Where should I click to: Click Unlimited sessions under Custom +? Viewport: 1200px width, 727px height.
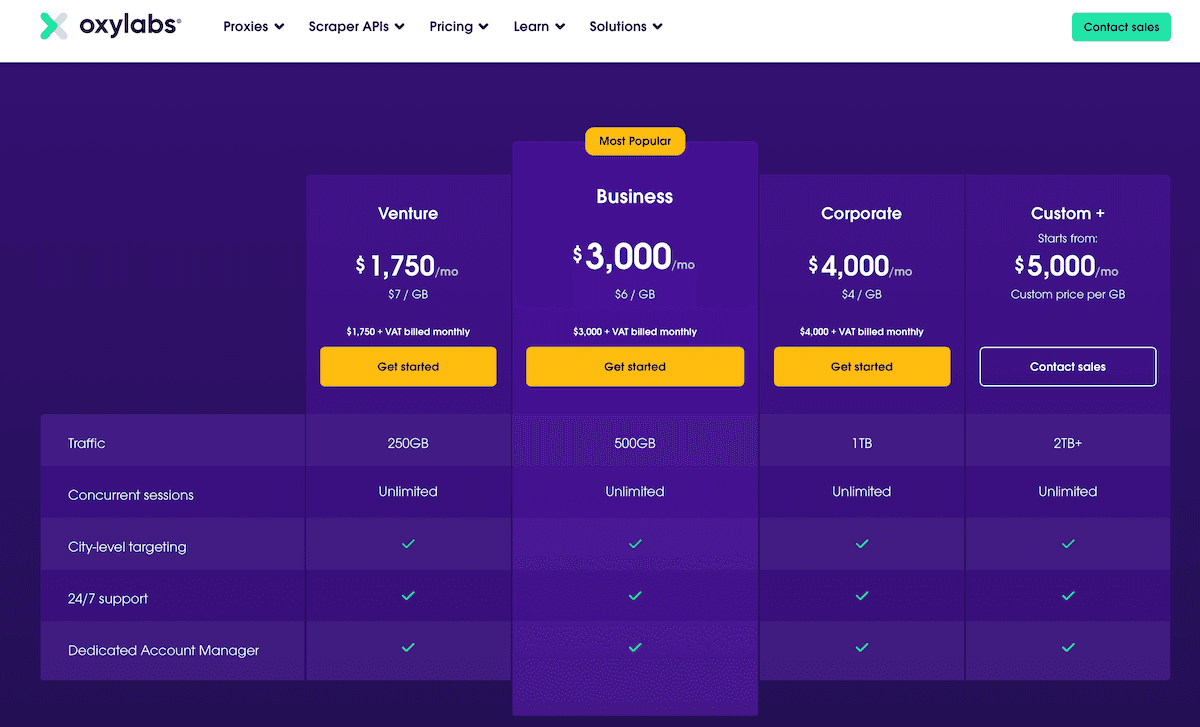(x=1068, y=491)
